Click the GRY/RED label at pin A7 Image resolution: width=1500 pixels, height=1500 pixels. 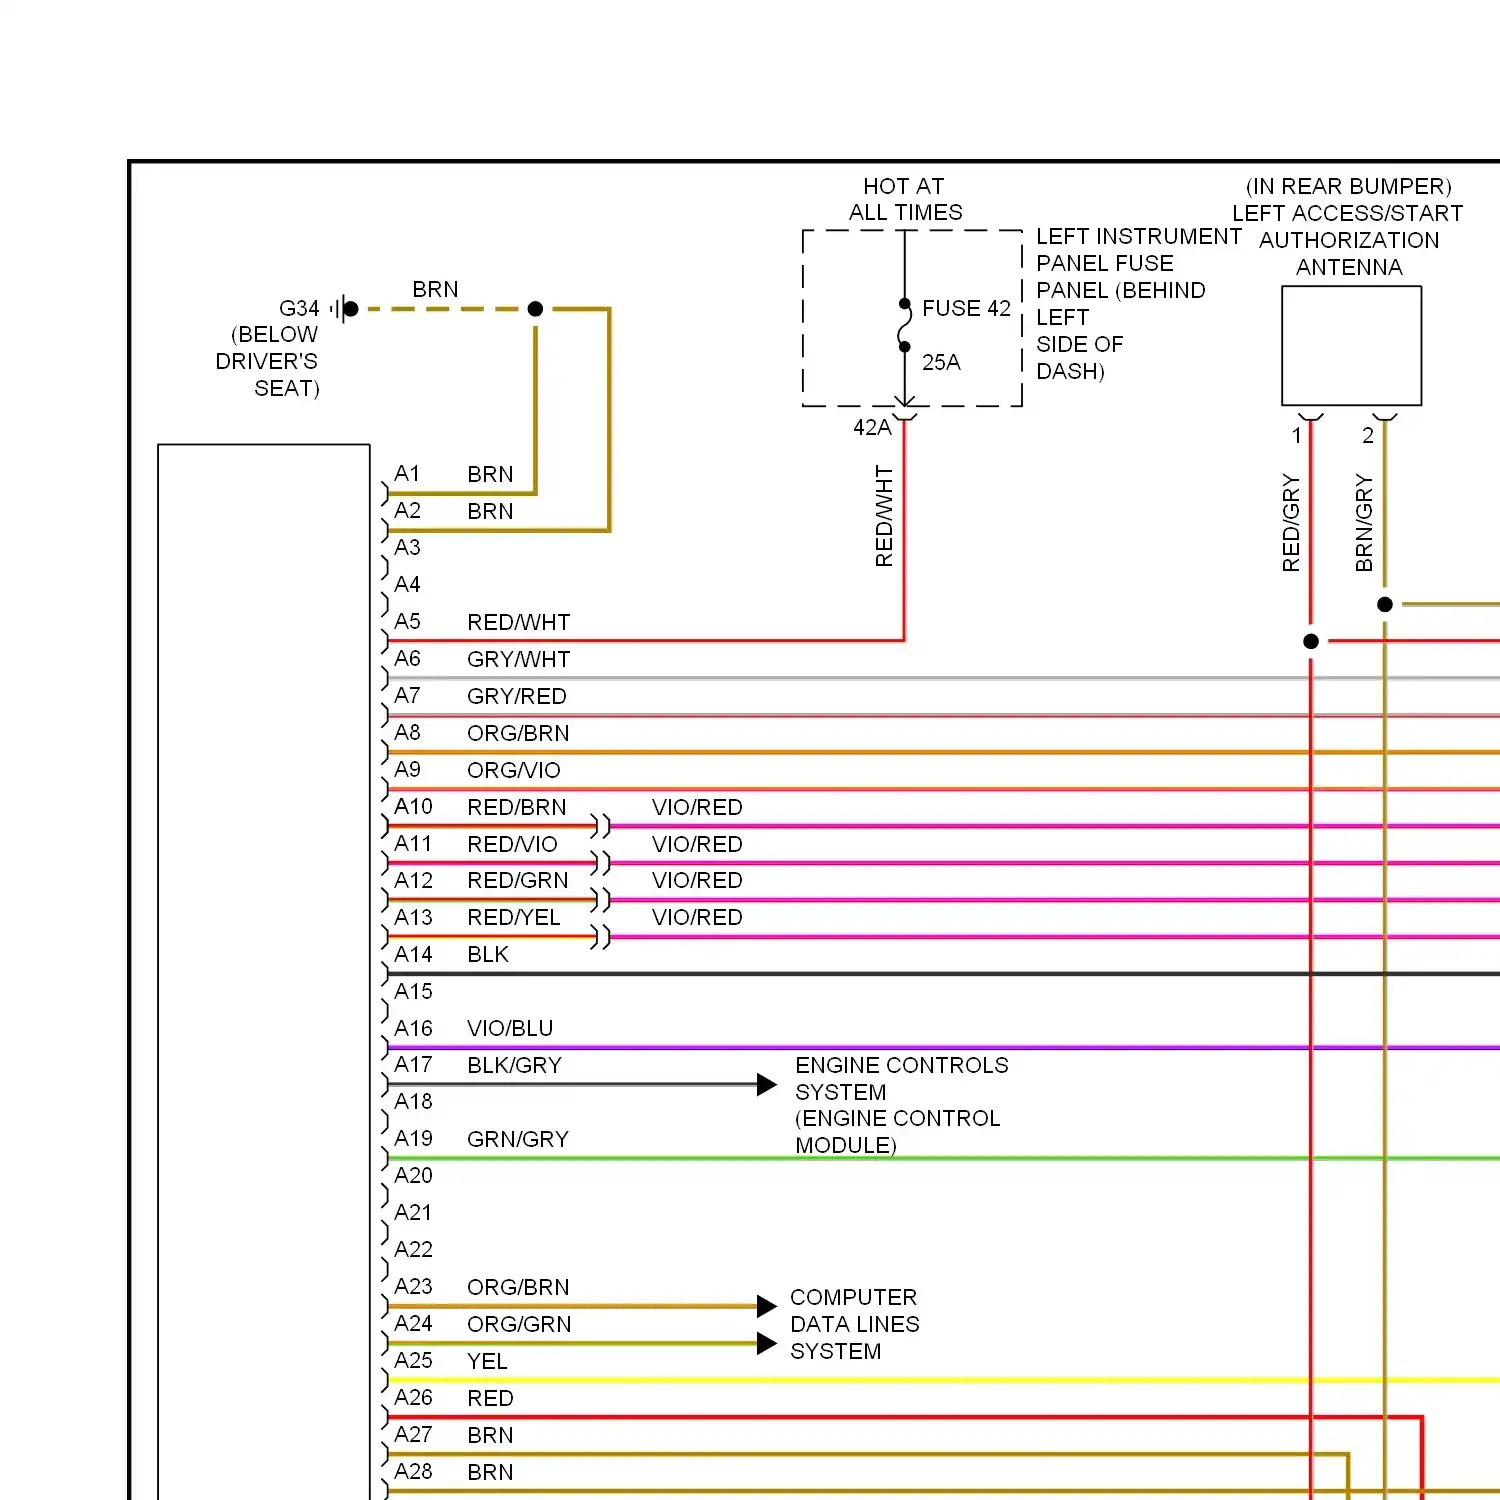click(516, 696)
